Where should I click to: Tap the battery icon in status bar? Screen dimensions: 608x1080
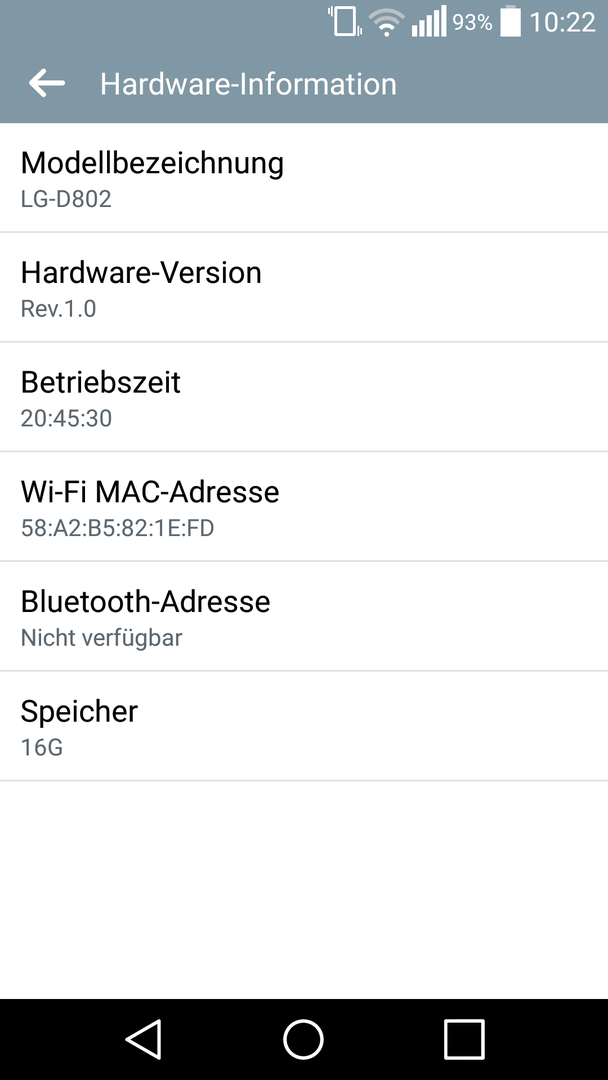click(x=510, y=21)
